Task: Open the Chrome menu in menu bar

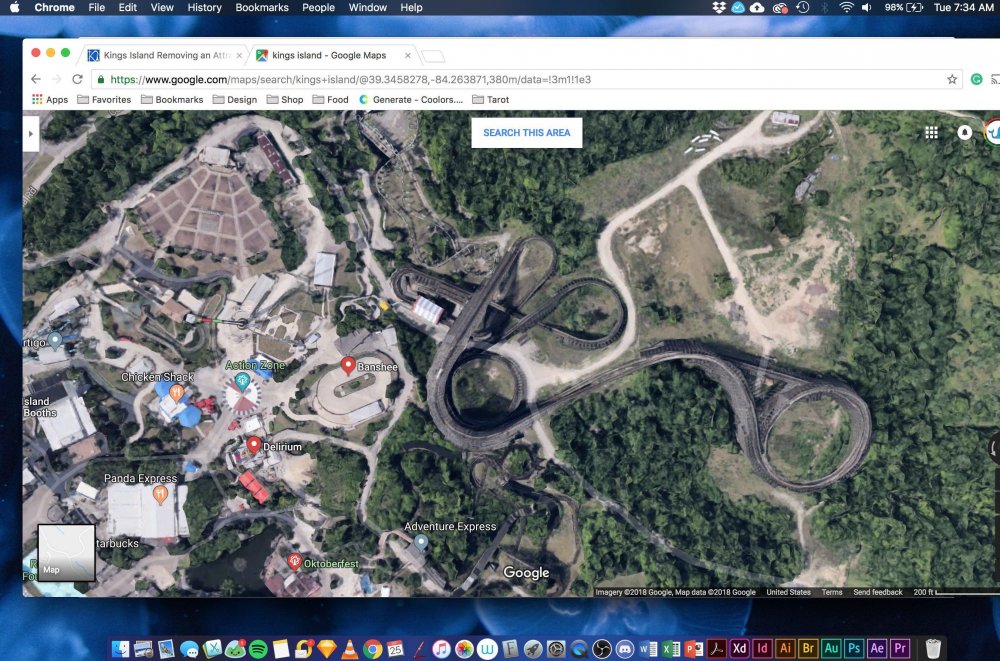Action: (x=54, y=8)
